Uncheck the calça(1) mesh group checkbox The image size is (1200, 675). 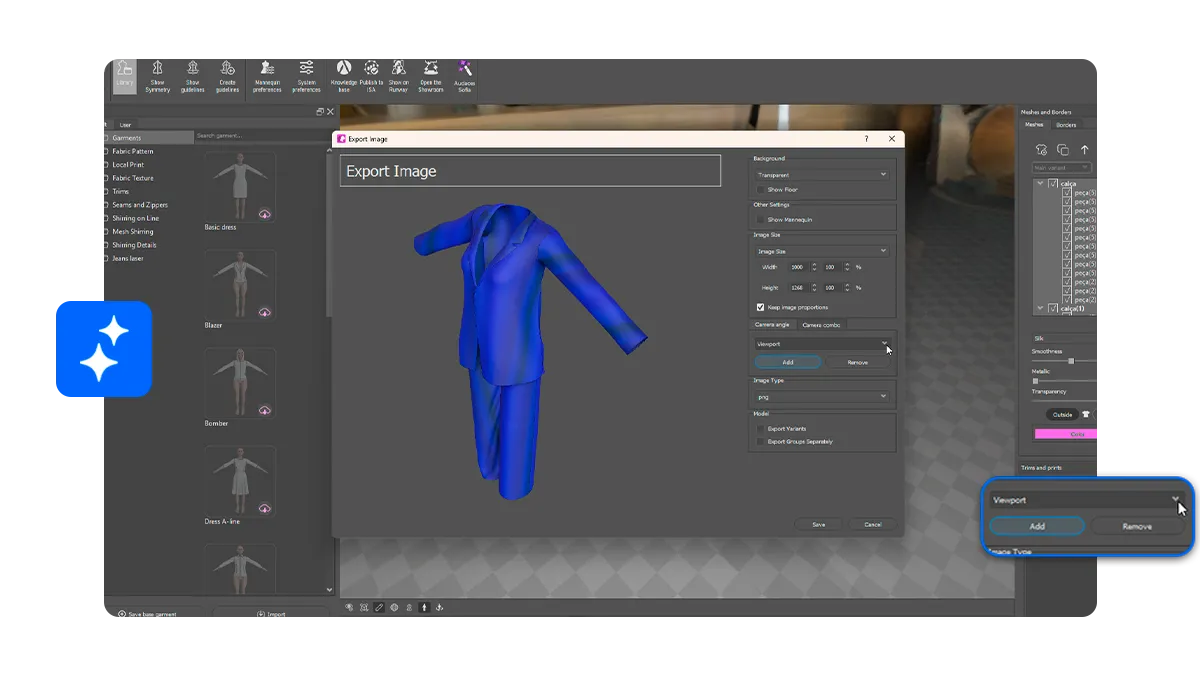click(x=1053, y=309)
